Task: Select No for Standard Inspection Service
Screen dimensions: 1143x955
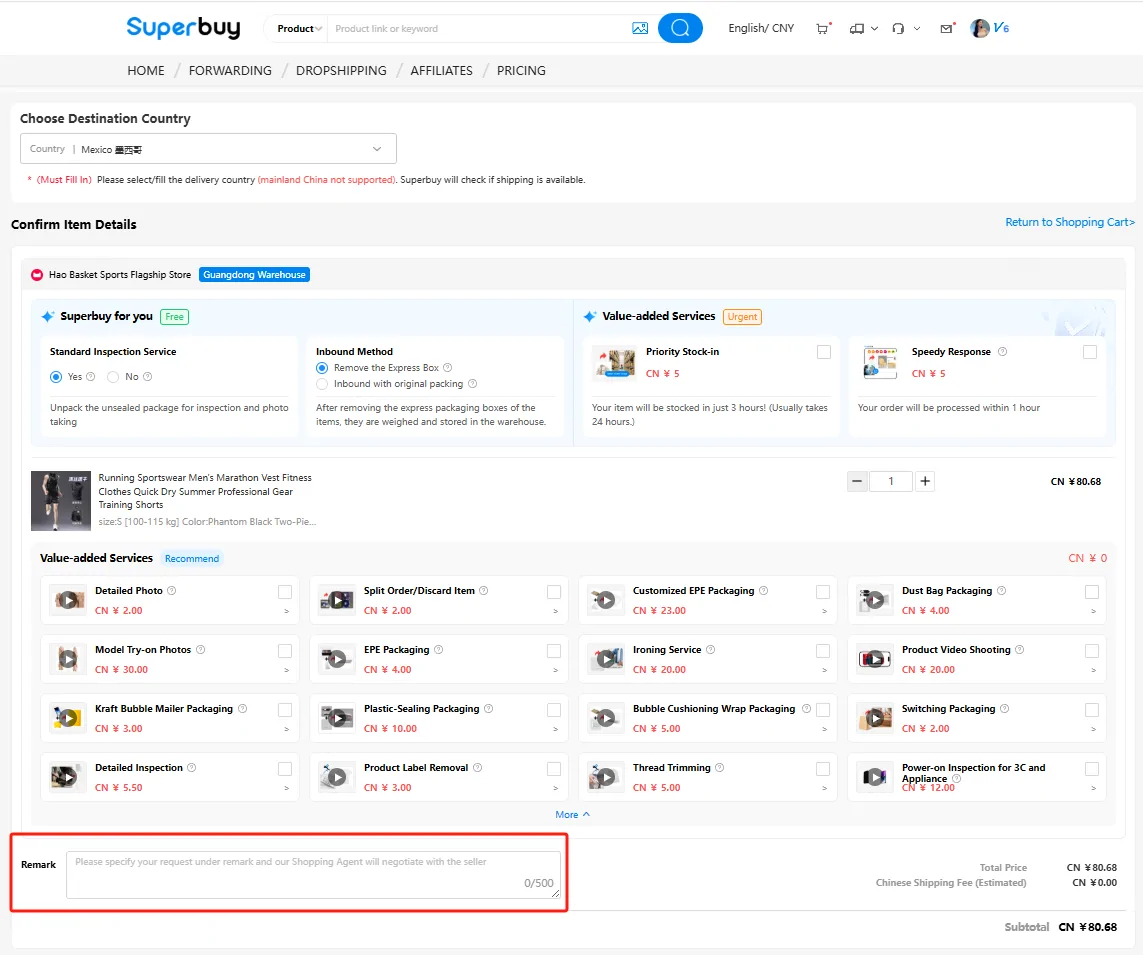Action: tap(113, 377)
